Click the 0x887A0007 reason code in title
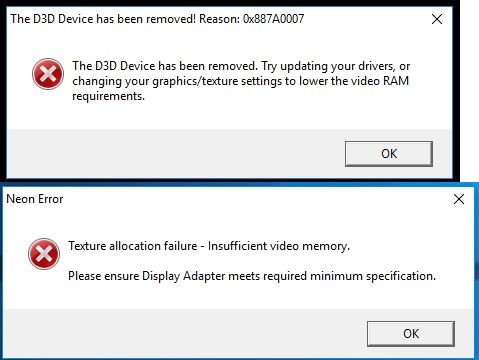Viewport: 479px width, 360px height. [273, 19]
